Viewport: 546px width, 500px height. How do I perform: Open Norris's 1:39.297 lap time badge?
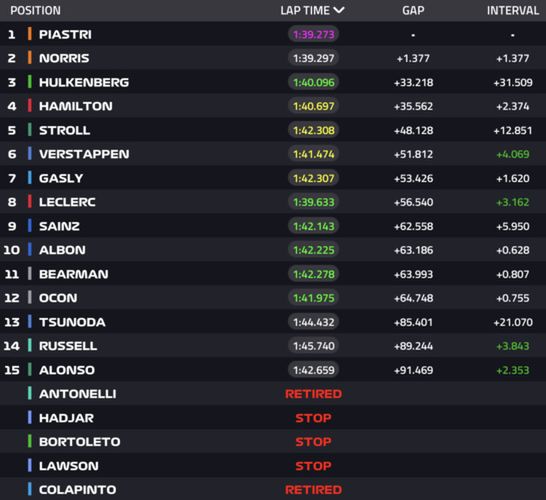click(313, 58)
